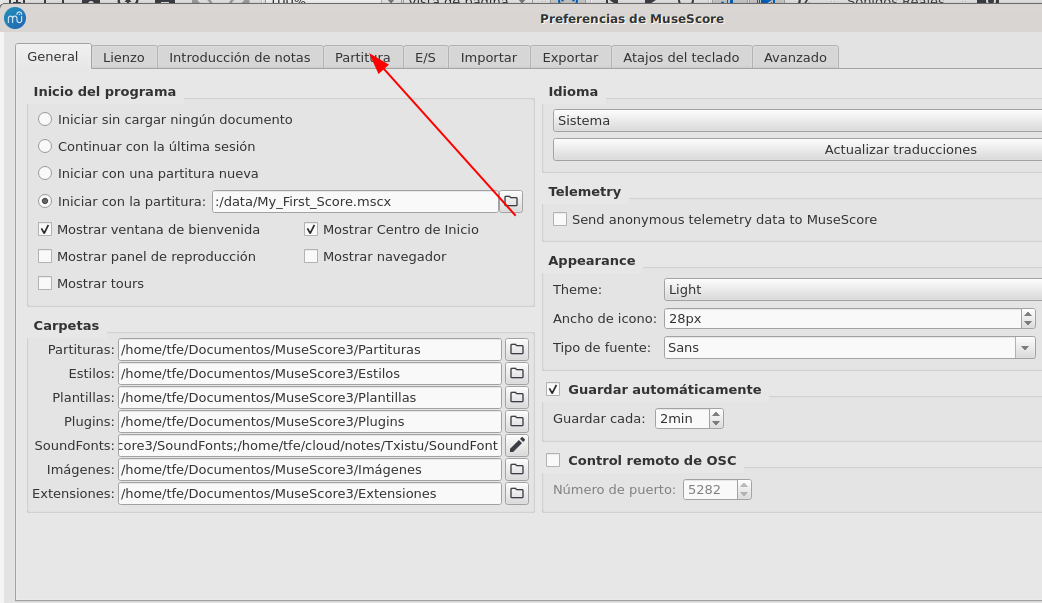1042x603 pixels.
Task: Open the Partitura tab
Action: tap(362, 57)
